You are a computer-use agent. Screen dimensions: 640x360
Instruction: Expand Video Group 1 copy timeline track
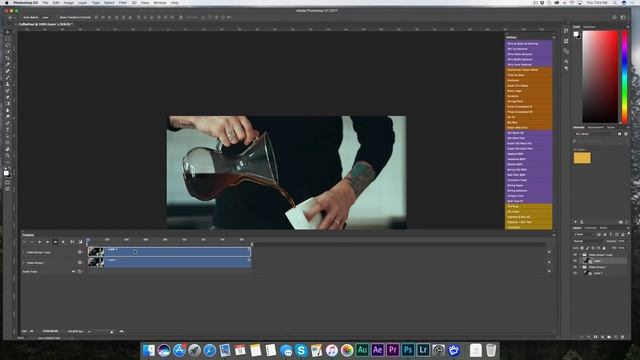23,252
